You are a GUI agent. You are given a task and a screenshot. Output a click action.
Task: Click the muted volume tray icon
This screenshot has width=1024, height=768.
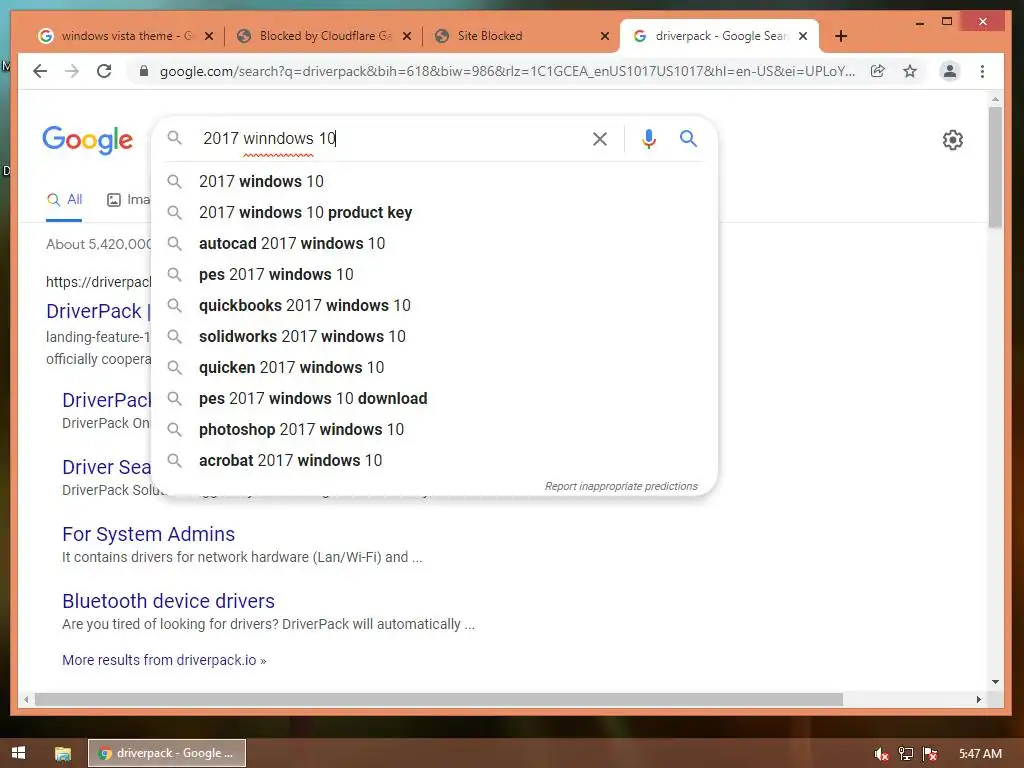pyautogui.click(x=881, y=754)
